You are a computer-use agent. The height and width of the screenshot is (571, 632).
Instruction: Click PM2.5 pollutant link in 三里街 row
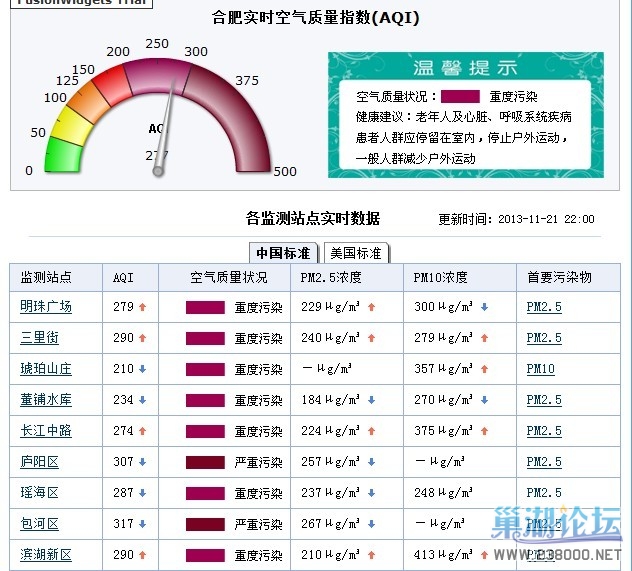point(544,338)
